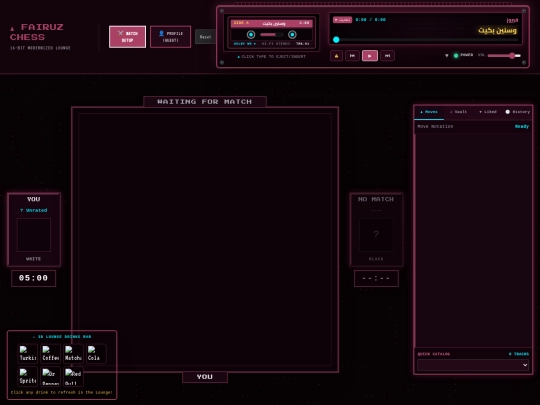Click the left cassette reel
The height and width of the screenshot is (405, 540).
(x=251, y=34)
